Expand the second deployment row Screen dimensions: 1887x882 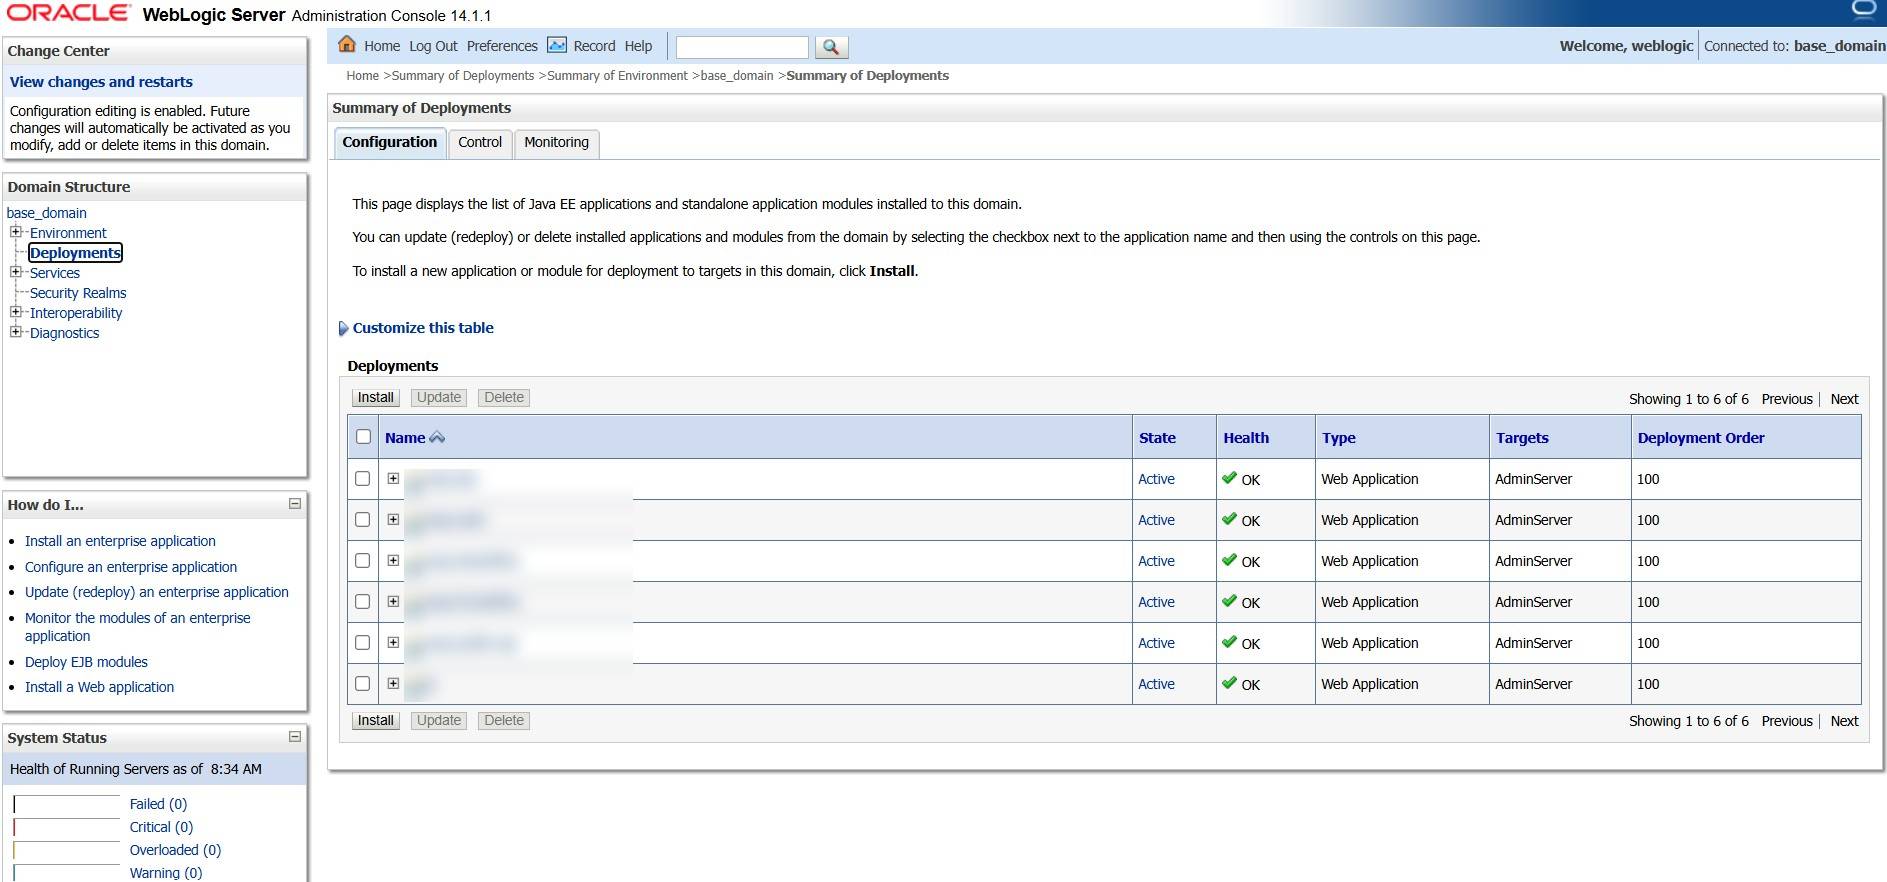pyautogui.click(x=393, y=520)
